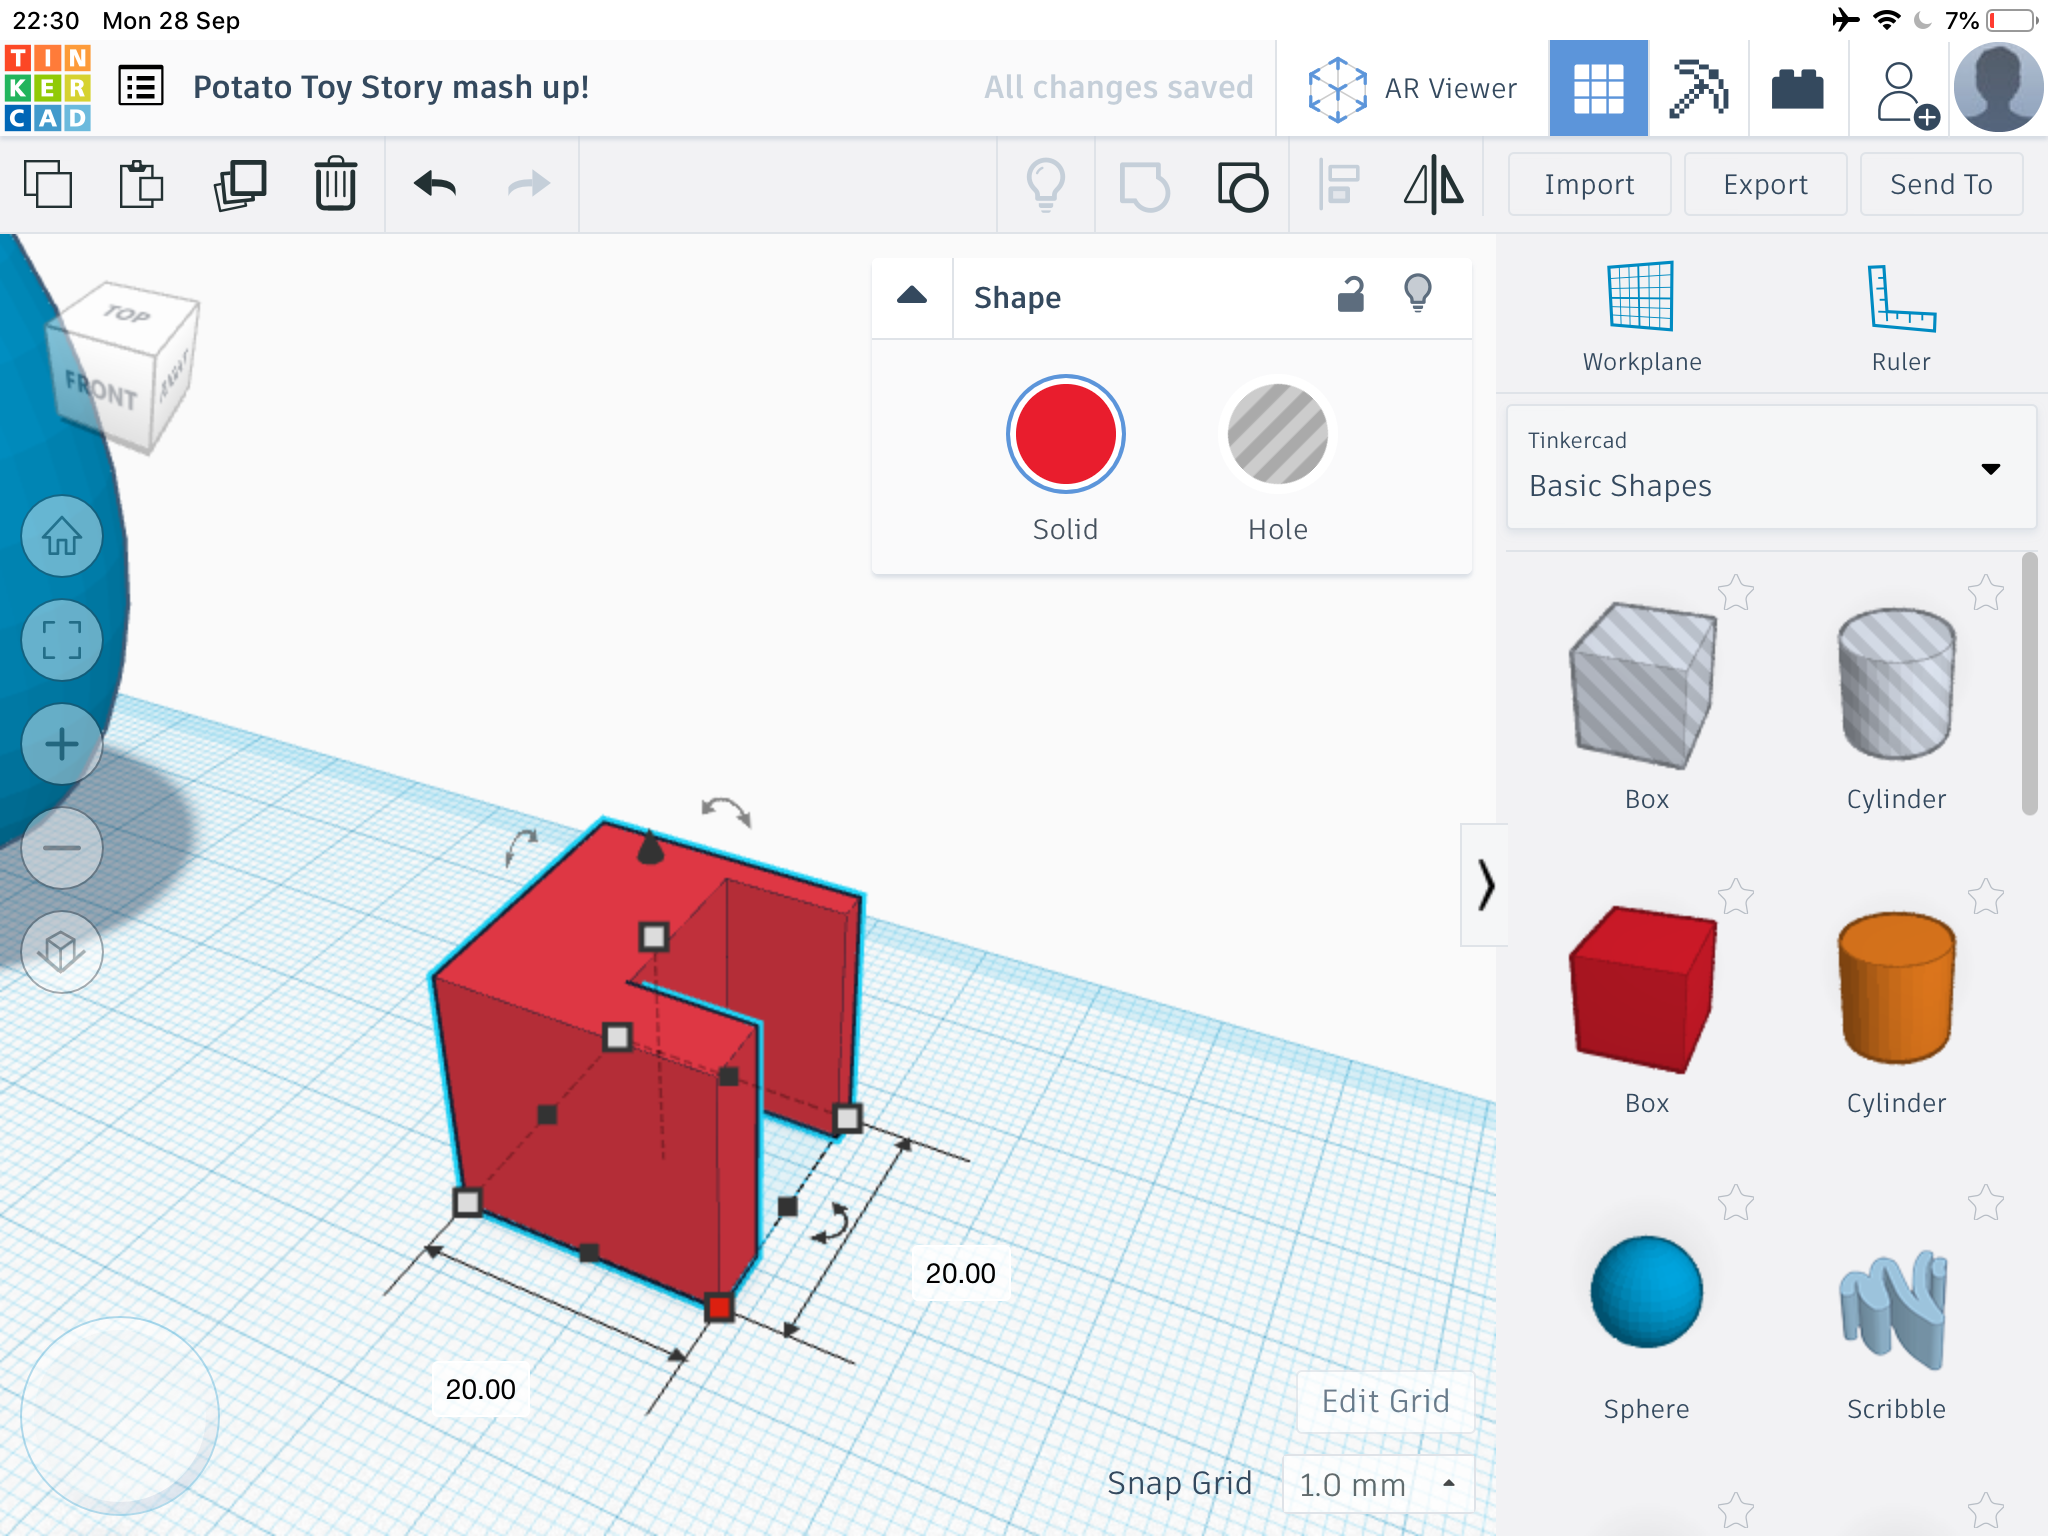Favorite the orange Cylinder with star

[1986, 897]
